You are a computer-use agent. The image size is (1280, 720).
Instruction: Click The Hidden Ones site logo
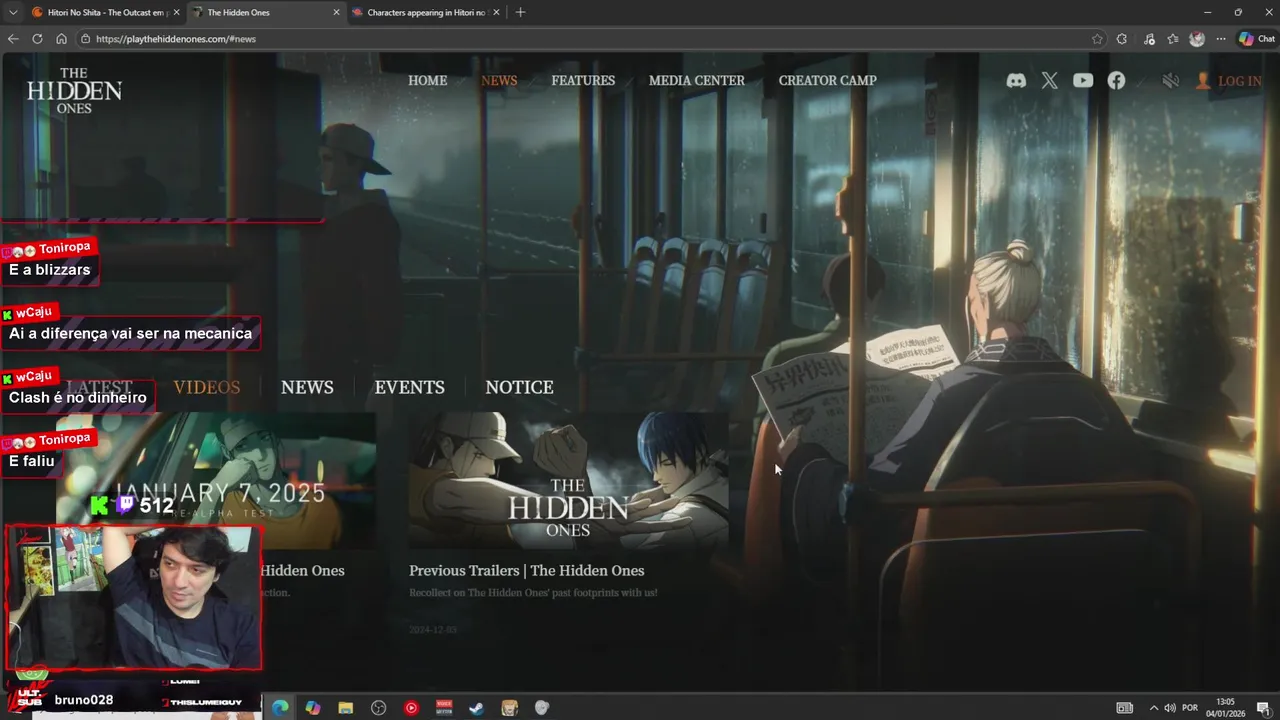coord(74,91)
